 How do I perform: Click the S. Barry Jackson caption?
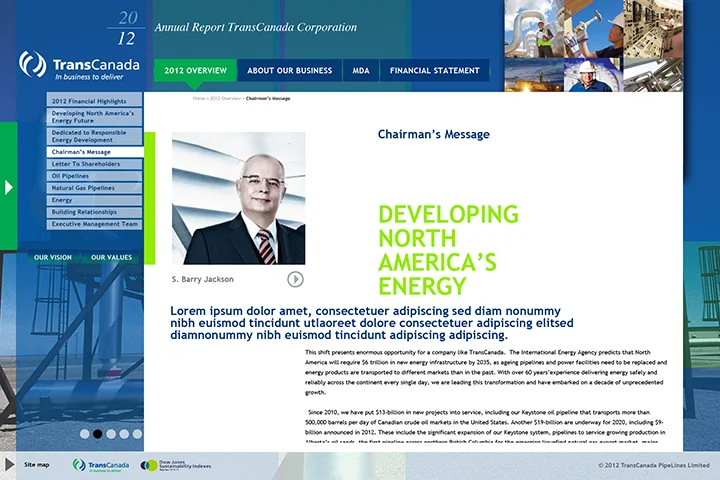[202, 279]
